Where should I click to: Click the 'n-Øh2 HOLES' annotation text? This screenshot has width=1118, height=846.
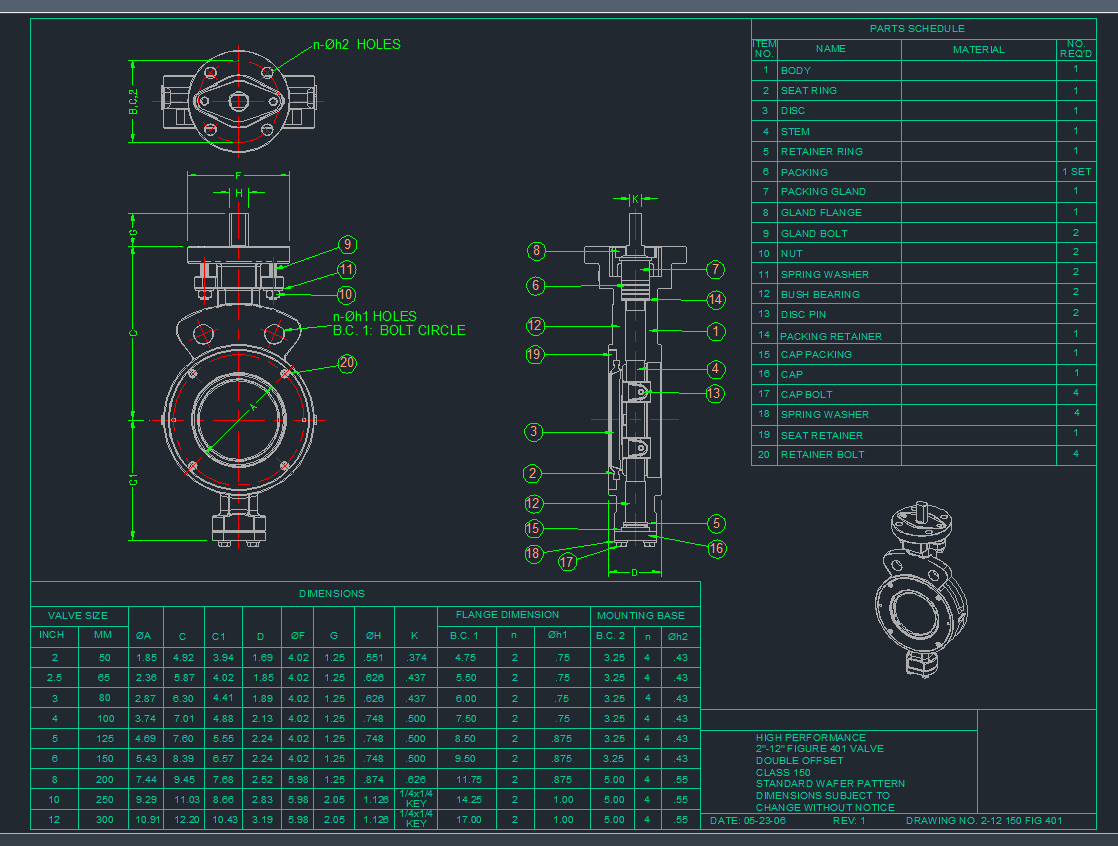(357, 45)
